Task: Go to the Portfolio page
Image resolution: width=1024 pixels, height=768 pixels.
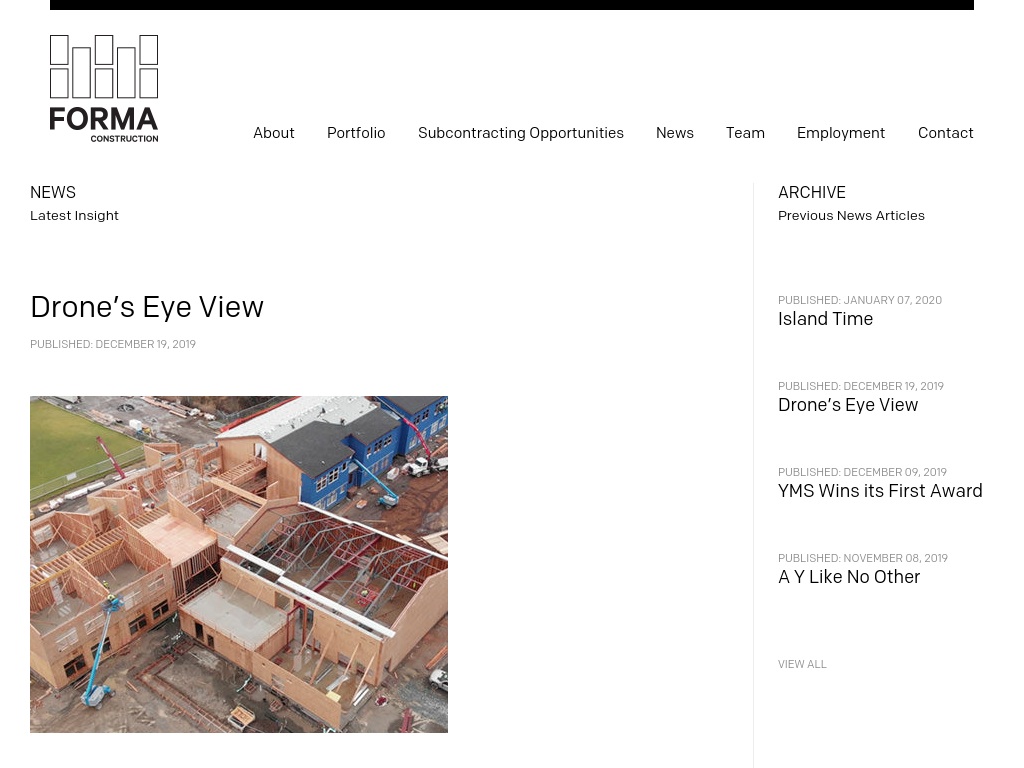Action: 356,133
